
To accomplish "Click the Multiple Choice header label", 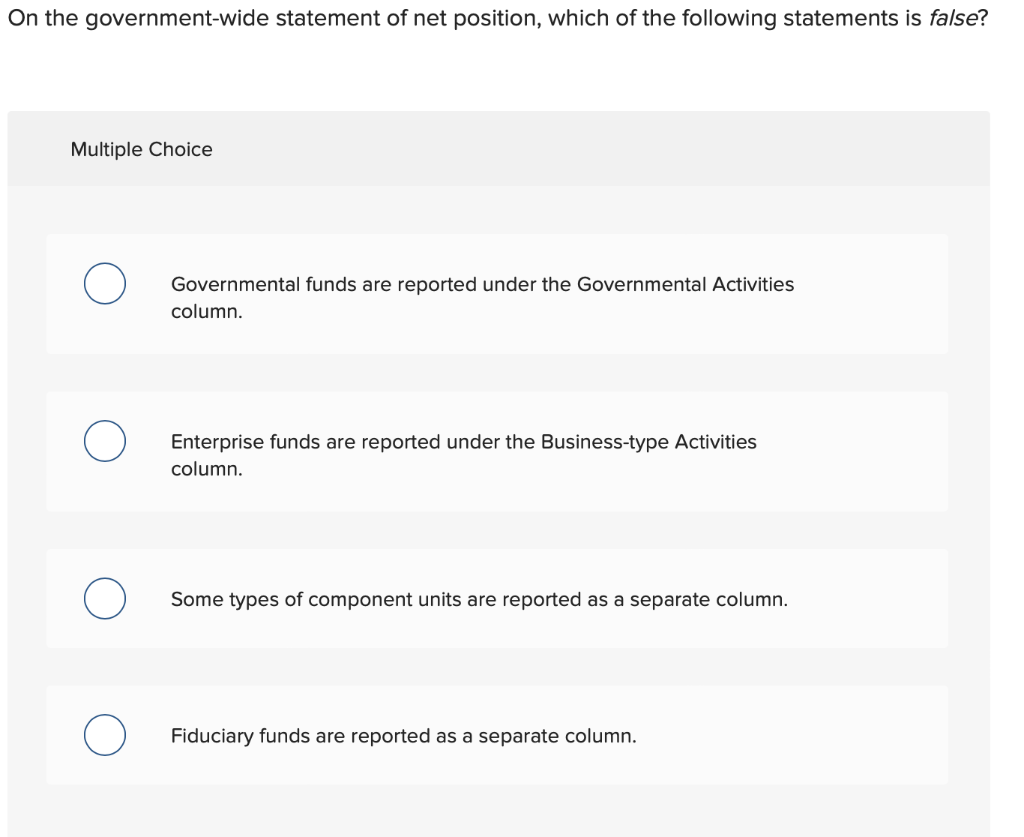I will 142,148.
